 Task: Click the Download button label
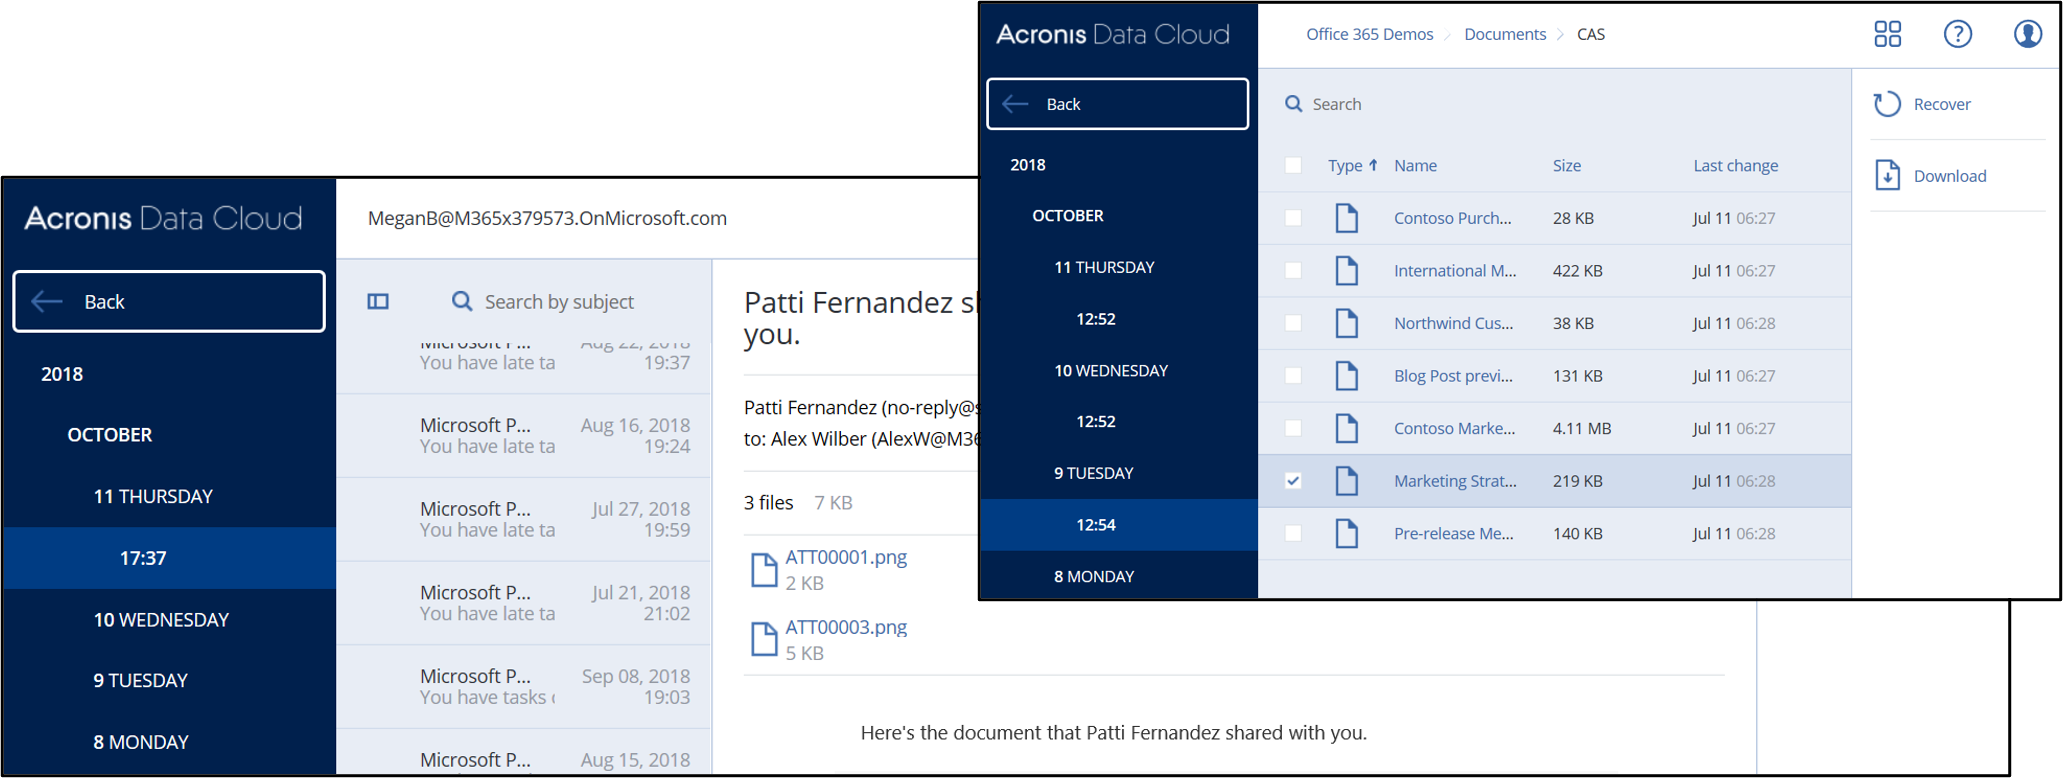point(1950,176)
